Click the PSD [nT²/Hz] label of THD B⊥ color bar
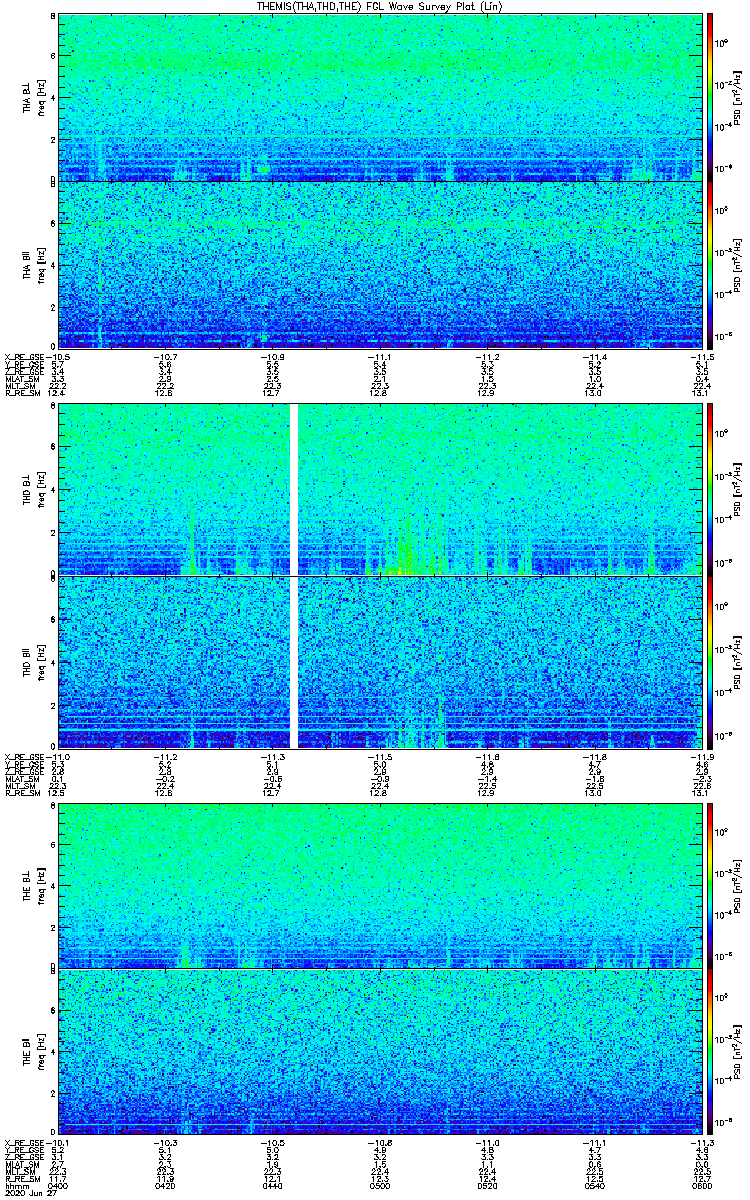This screenshot has width=750, height=1200. pos(737,489)
